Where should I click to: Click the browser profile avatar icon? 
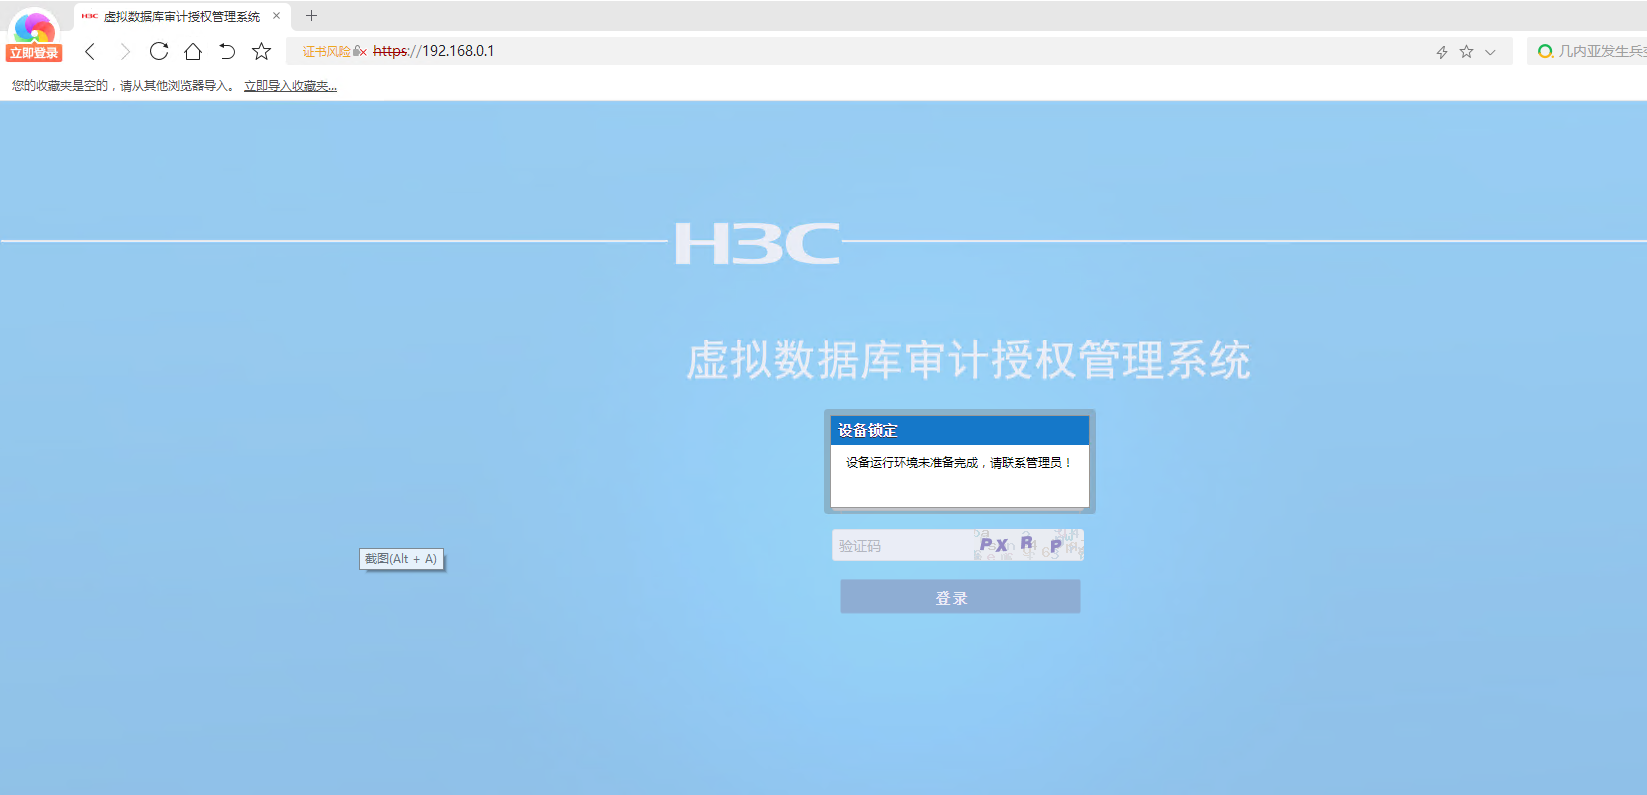34,26
